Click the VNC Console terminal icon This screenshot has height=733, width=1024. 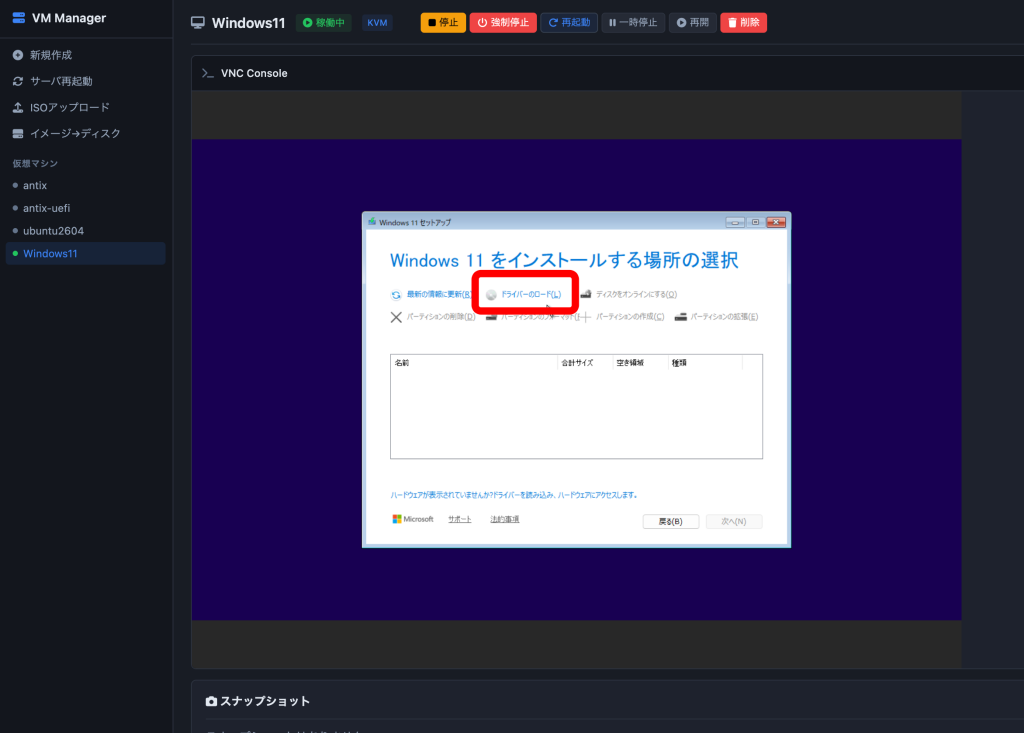click(208, 73)
